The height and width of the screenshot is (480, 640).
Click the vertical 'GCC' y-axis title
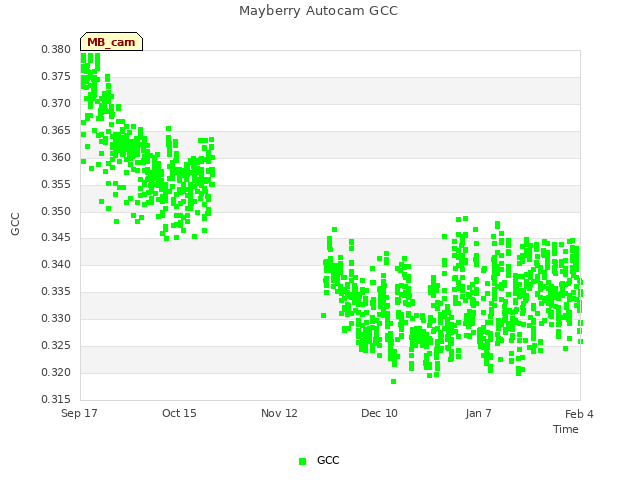pyautogui.click(x=15, y=224)
